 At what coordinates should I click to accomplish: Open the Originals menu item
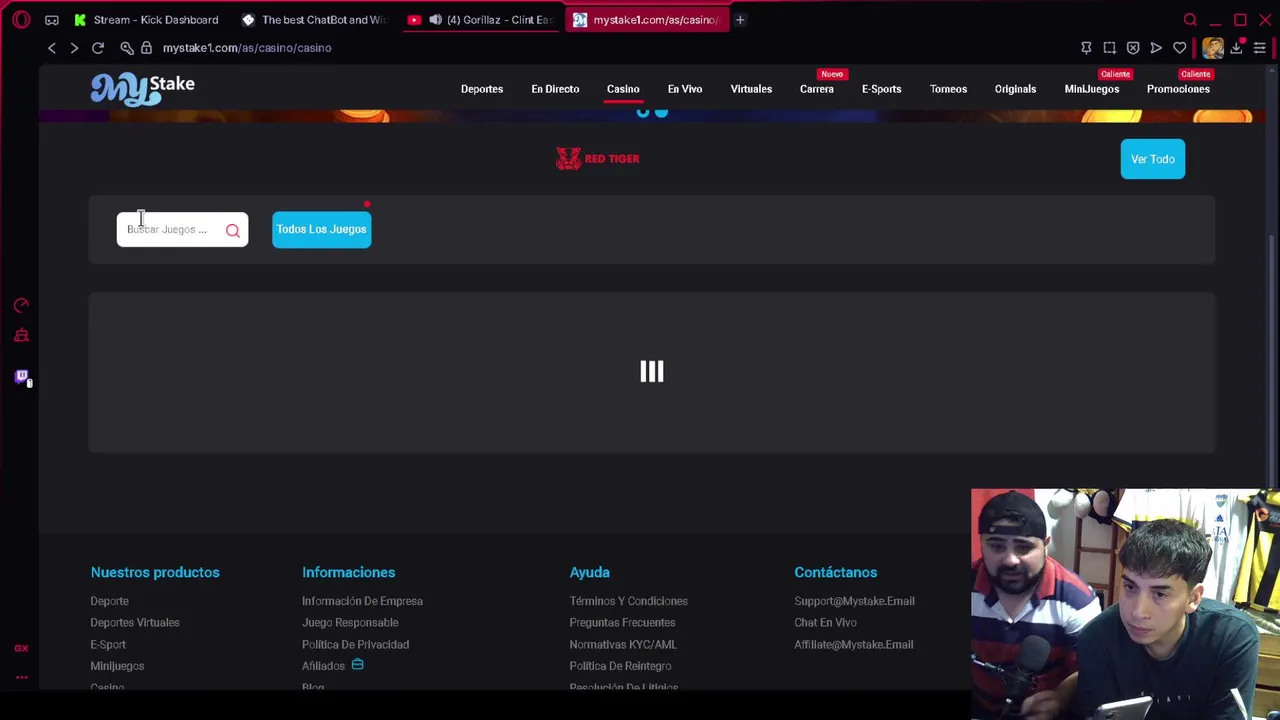[1015, 89]
